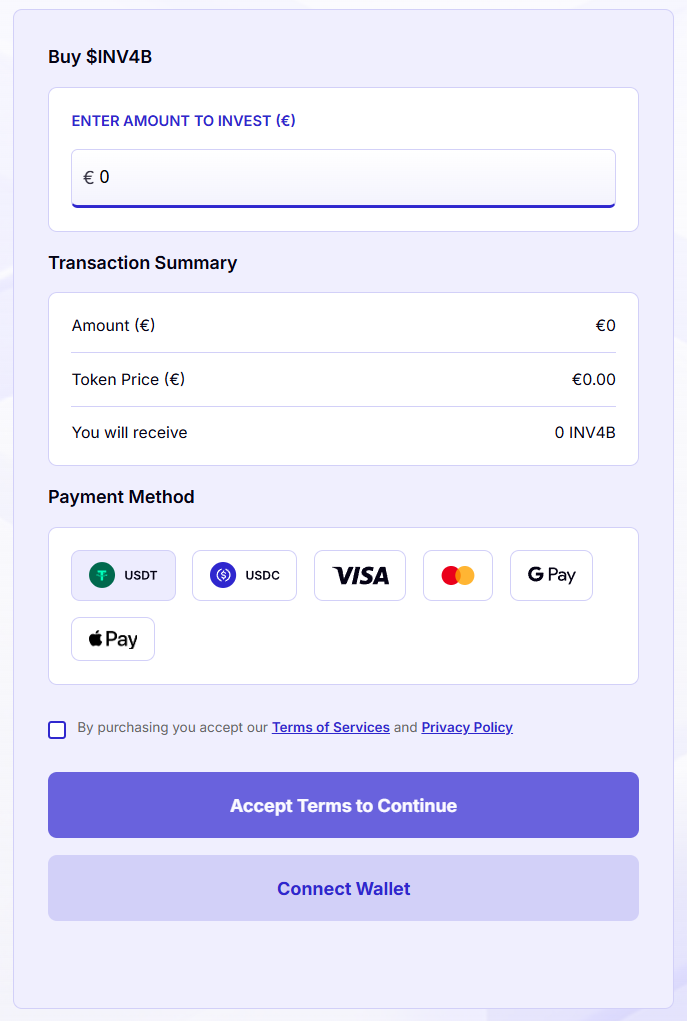Viewport: 687px width, 1021px height.
Task: Click the 'You will receive' row label
Action: click(130, 433)
